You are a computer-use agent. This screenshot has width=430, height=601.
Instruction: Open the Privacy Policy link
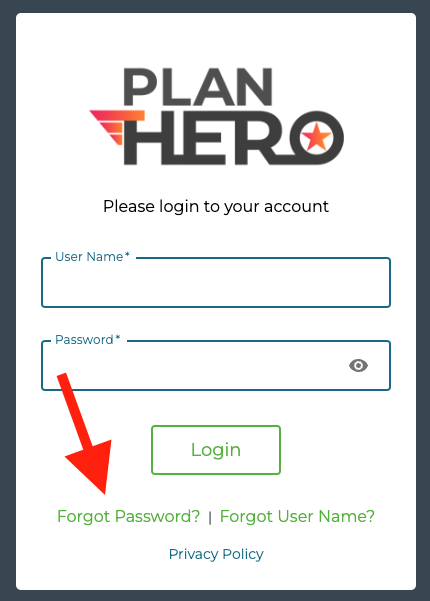[x=216, y=554]
